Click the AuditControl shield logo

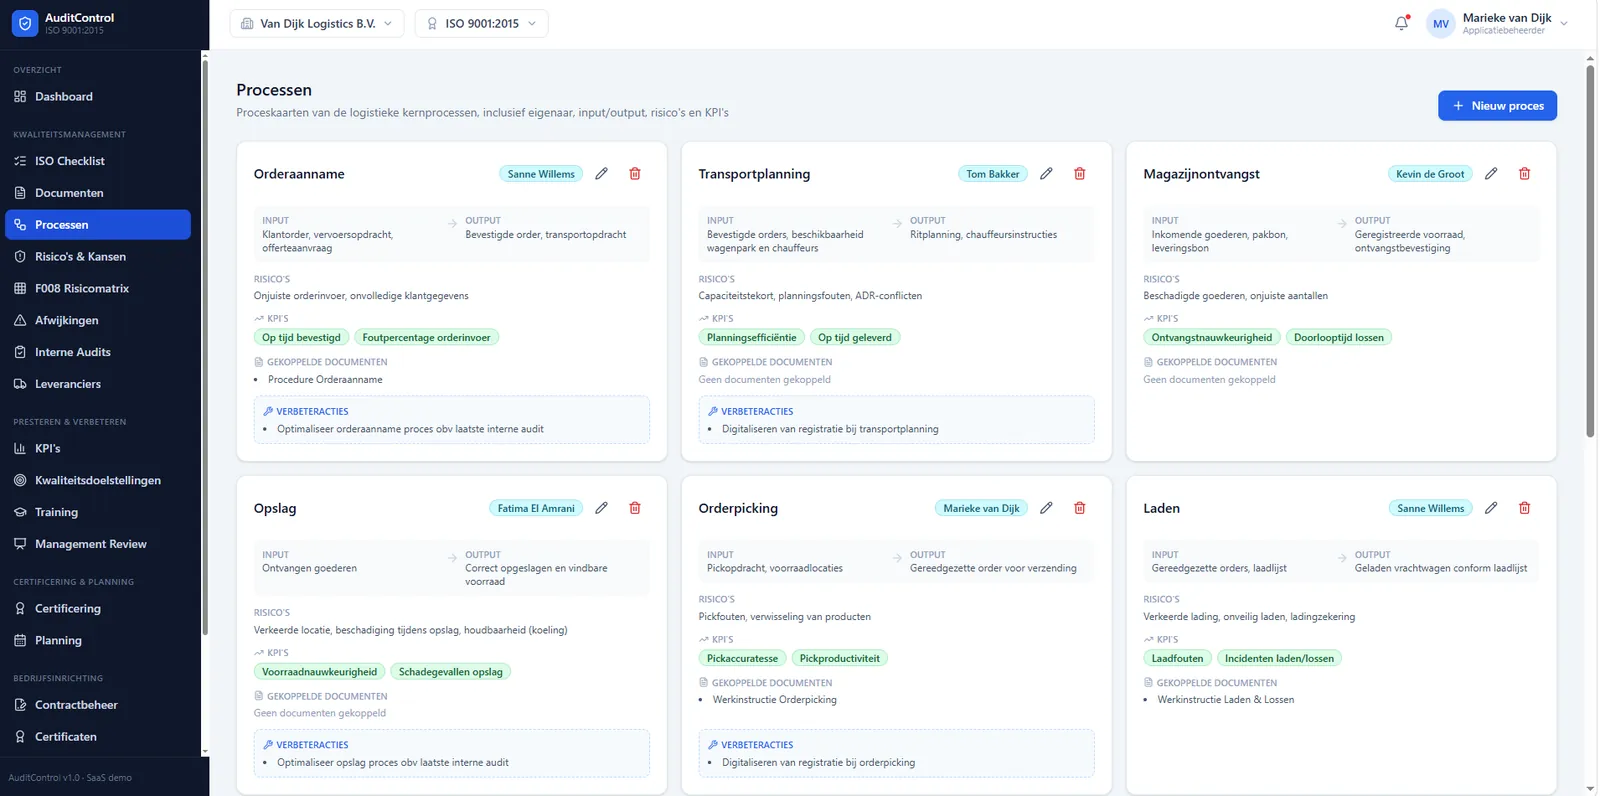[25, 23]
